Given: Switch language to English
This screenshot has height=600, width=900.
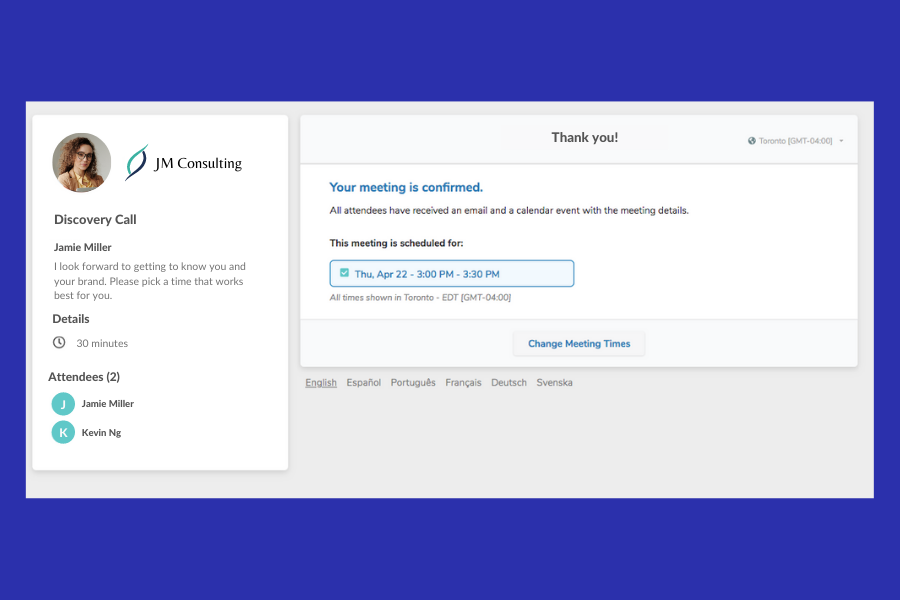Looking at the screenshot, I should click(x=321, y=382).
